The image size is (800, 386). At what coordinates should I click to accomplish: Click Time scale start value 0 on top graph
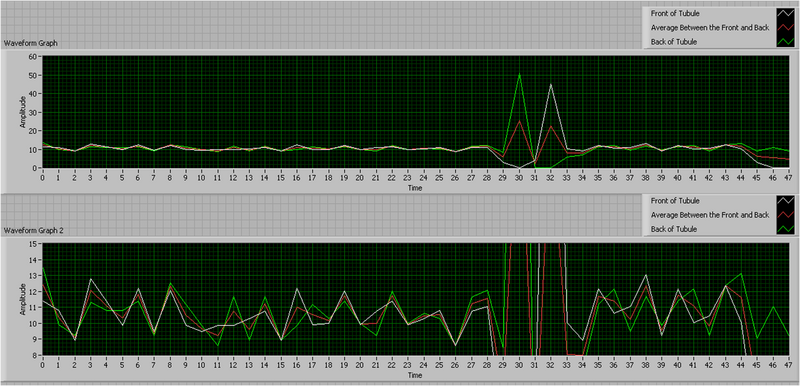pyautogui.click(x=42, y=178)
